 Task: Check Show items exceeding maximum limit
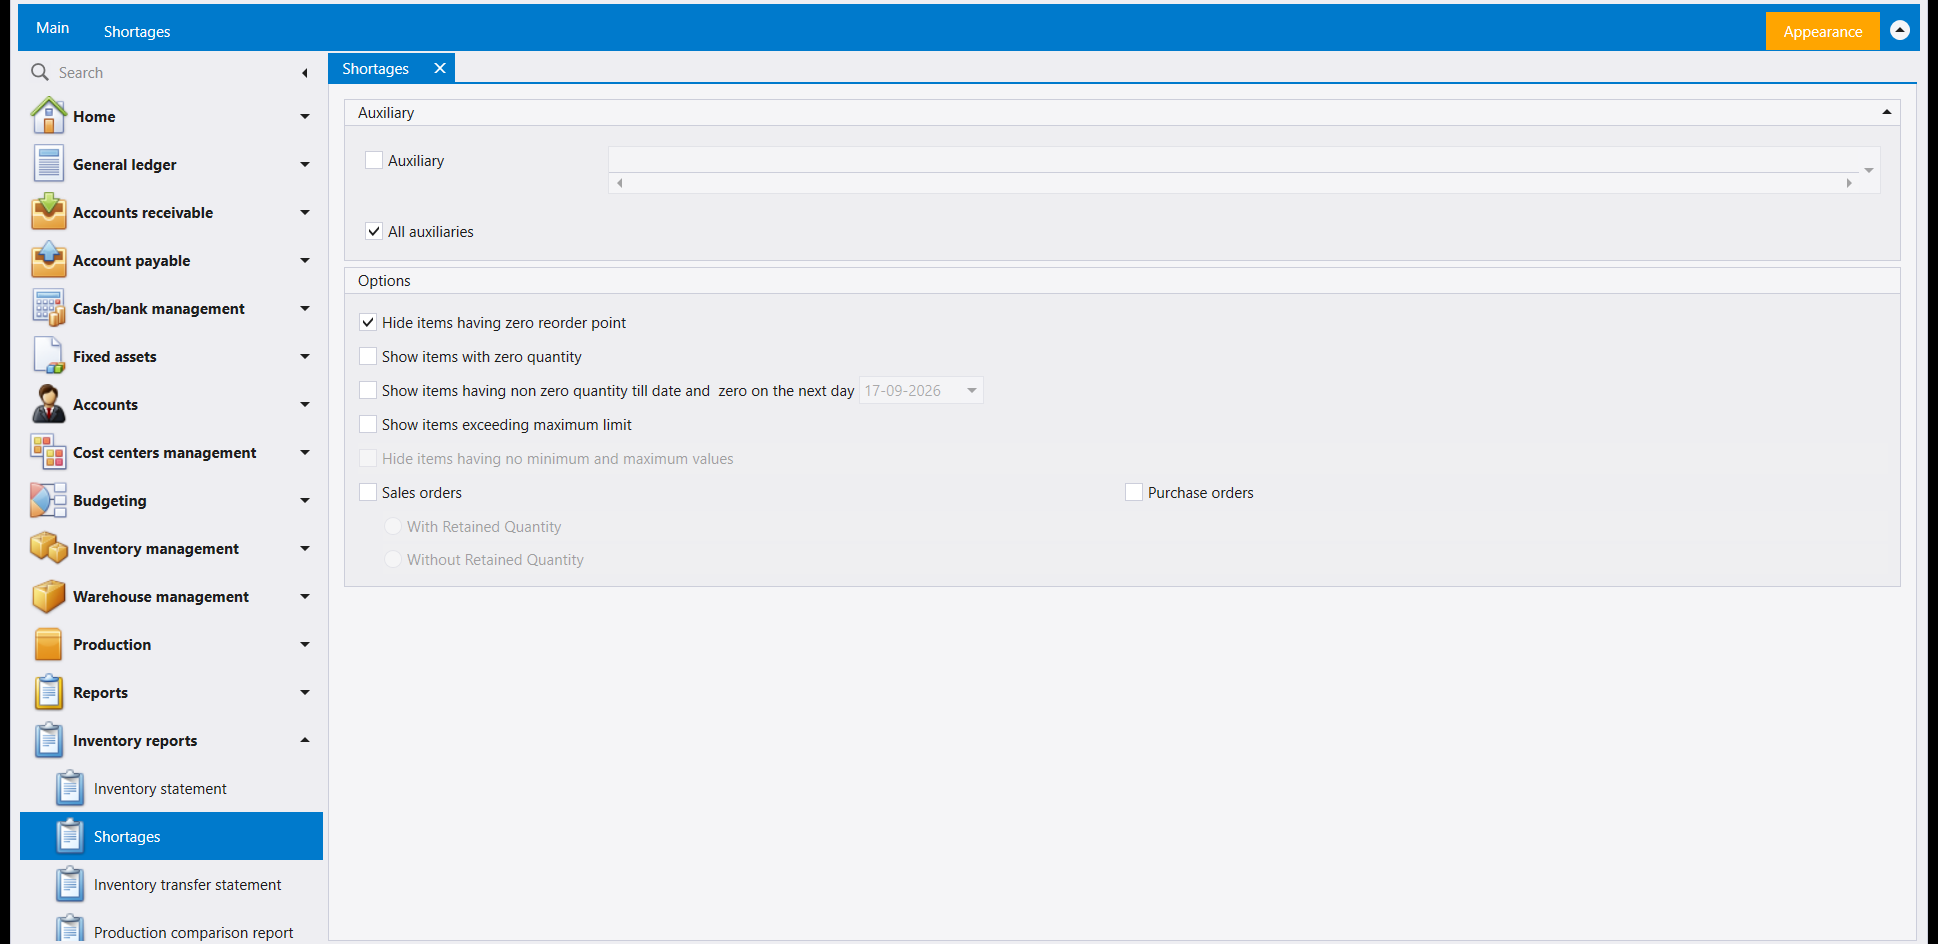[x=368, y=424]
